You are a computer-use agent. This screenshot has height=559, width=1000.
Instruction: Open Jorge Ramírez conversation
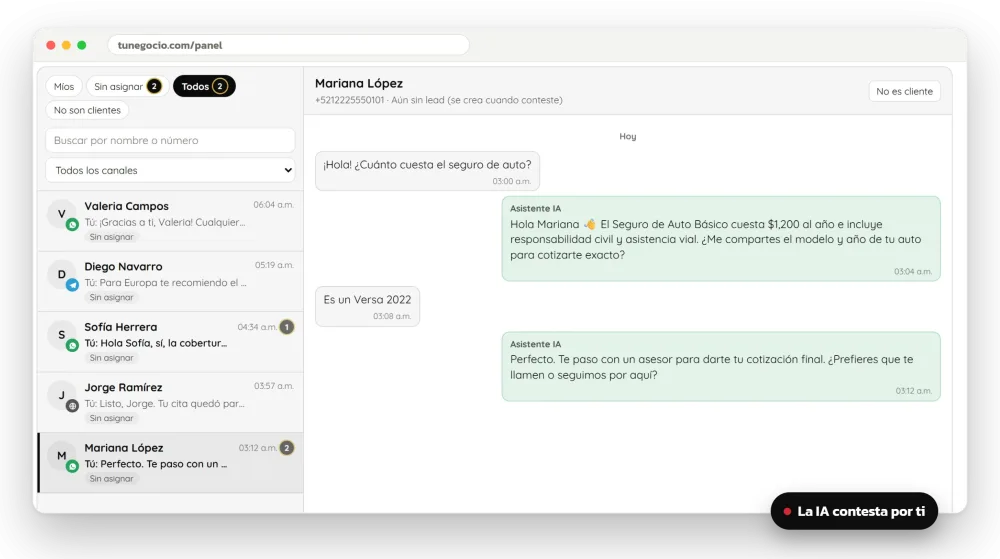[x=170, y=403]
